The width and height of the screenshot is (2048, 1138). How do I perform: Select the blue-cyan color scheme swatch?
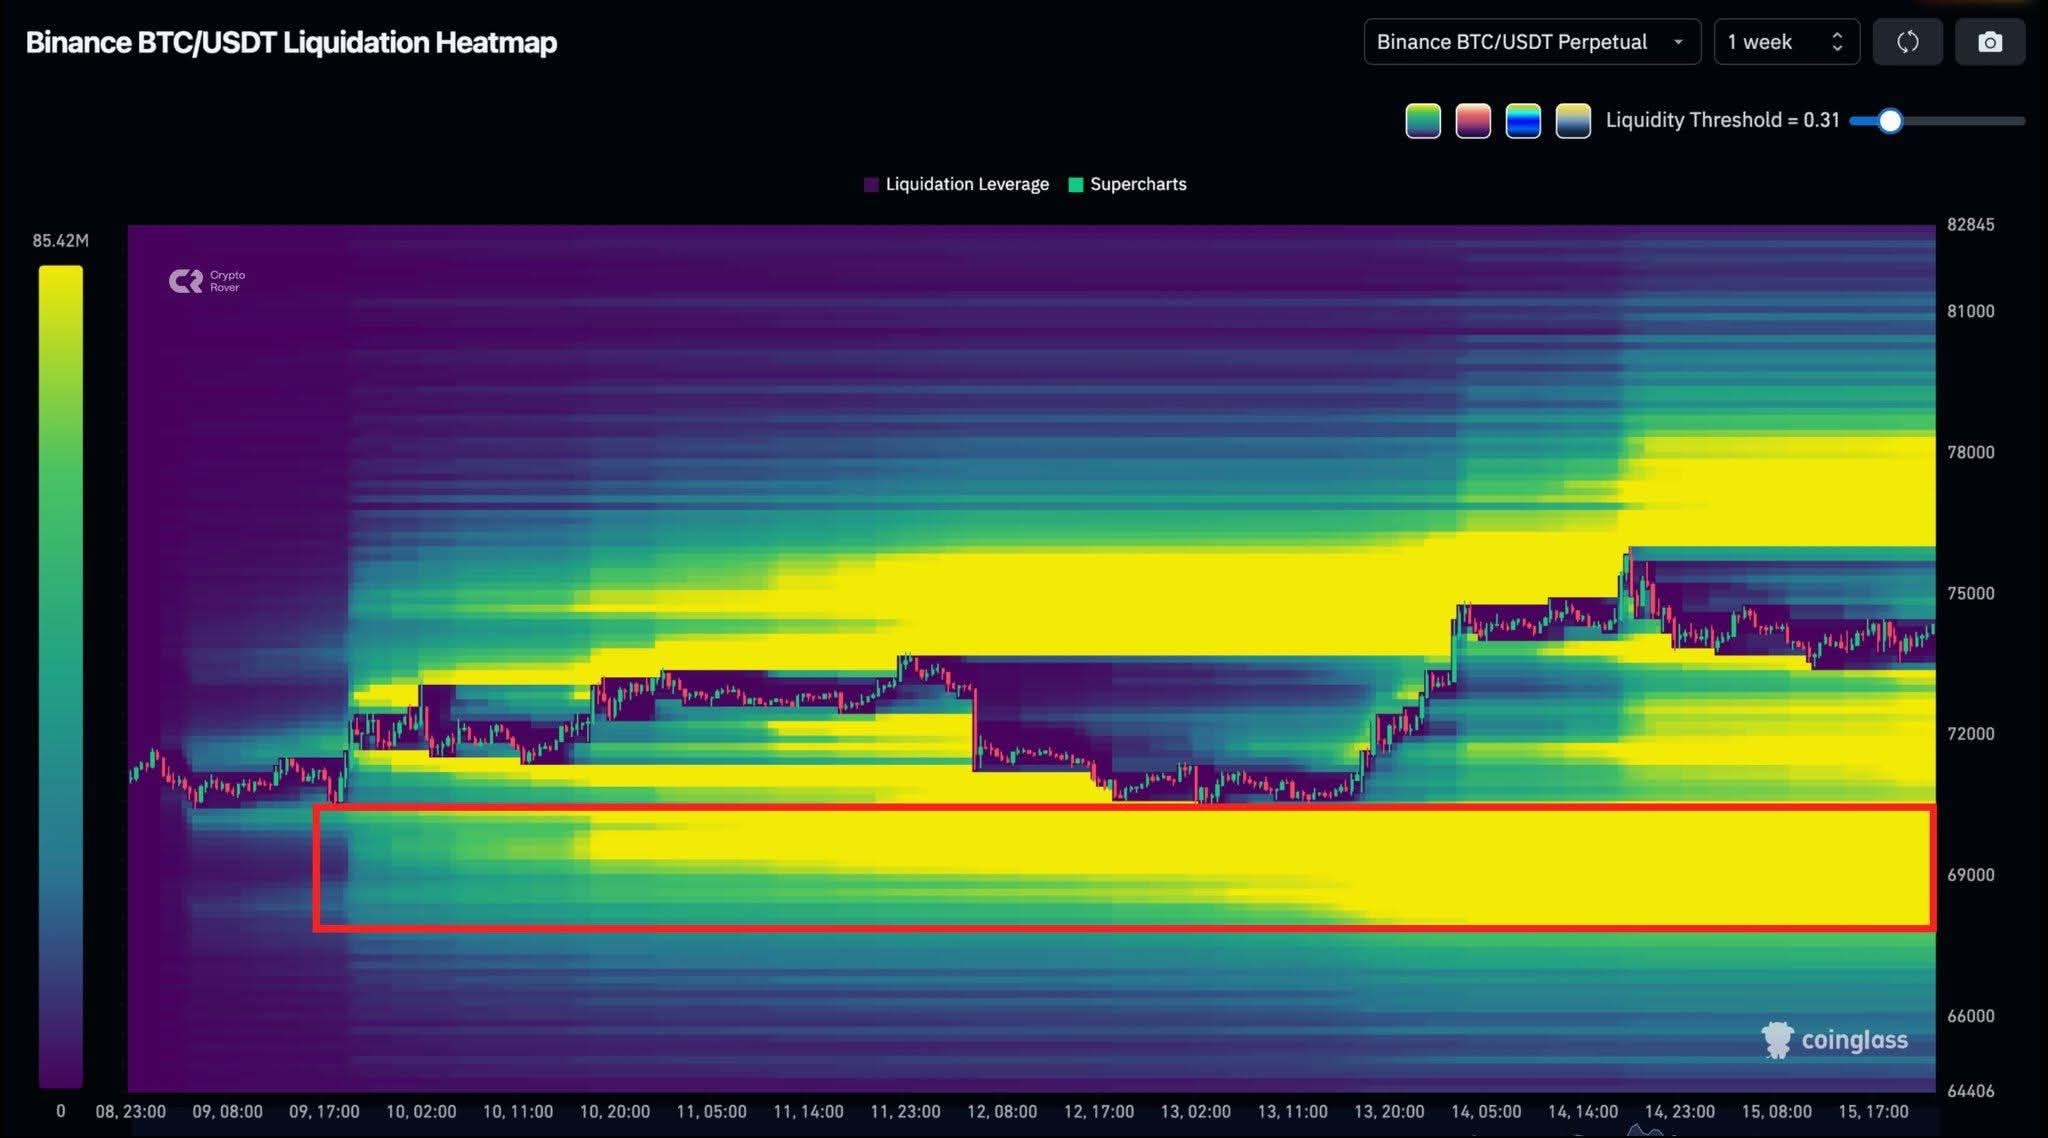tap(1523, 121)
